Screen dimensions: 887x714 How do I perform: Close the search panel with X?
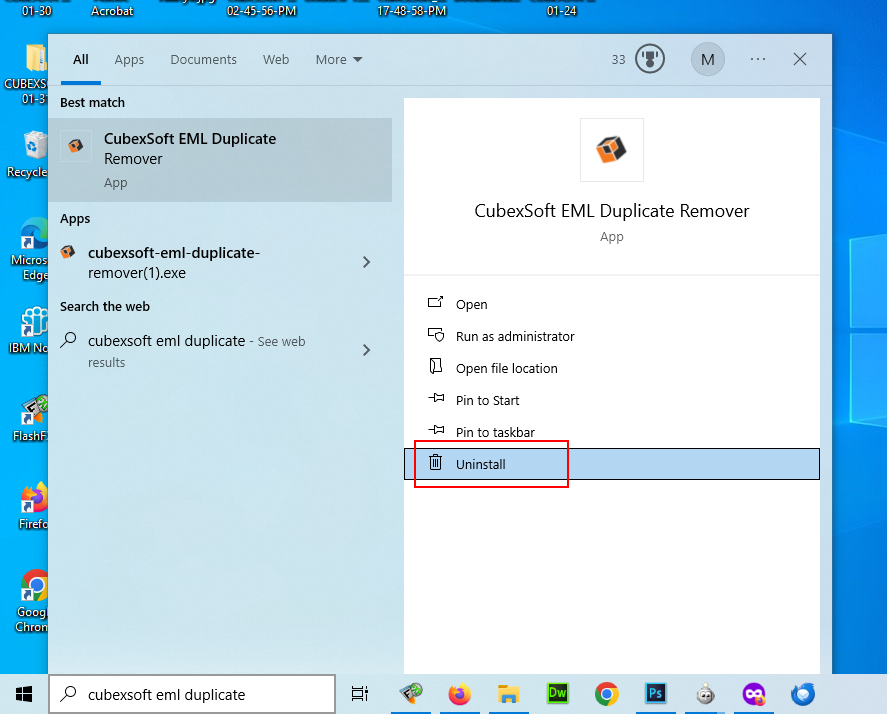pos(800,59)
